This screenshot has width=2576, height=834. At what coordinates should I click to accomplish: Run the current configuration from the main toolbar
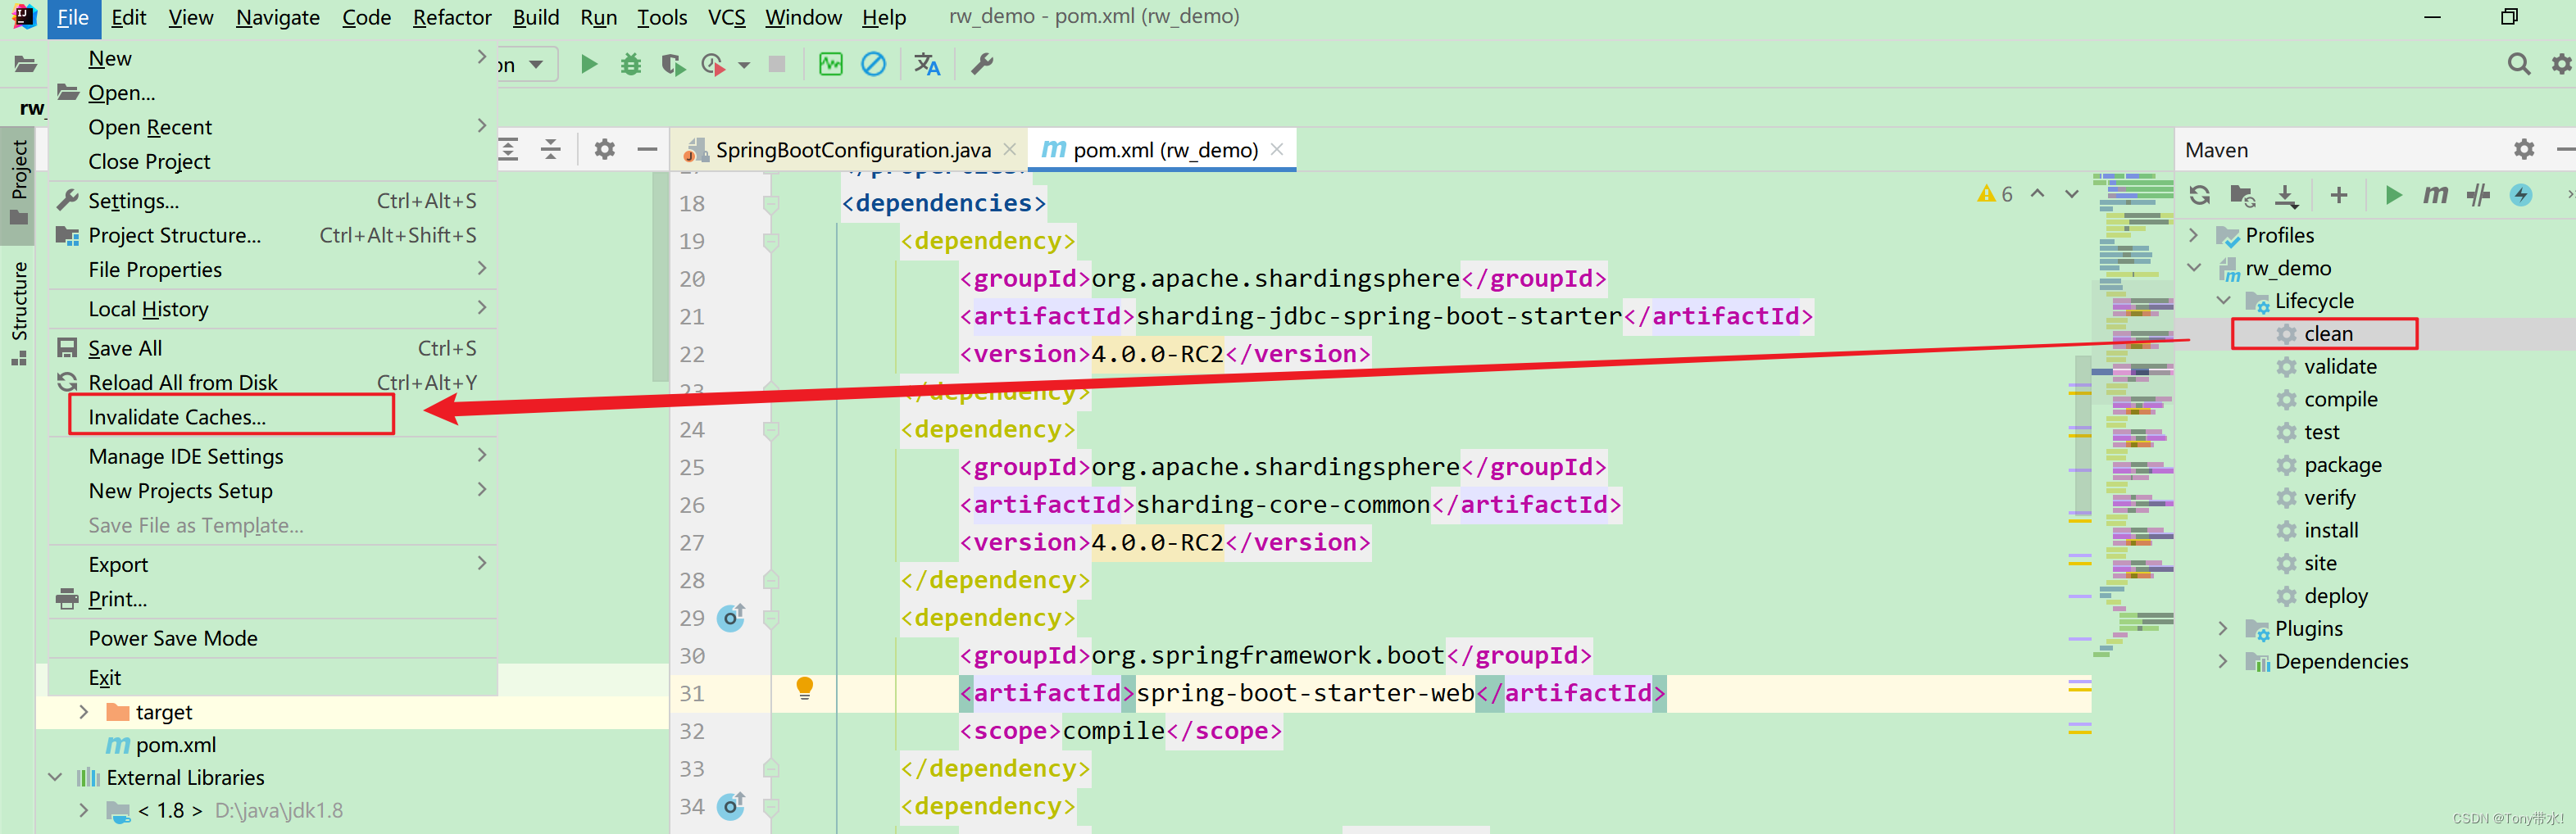tap(588, 65)
